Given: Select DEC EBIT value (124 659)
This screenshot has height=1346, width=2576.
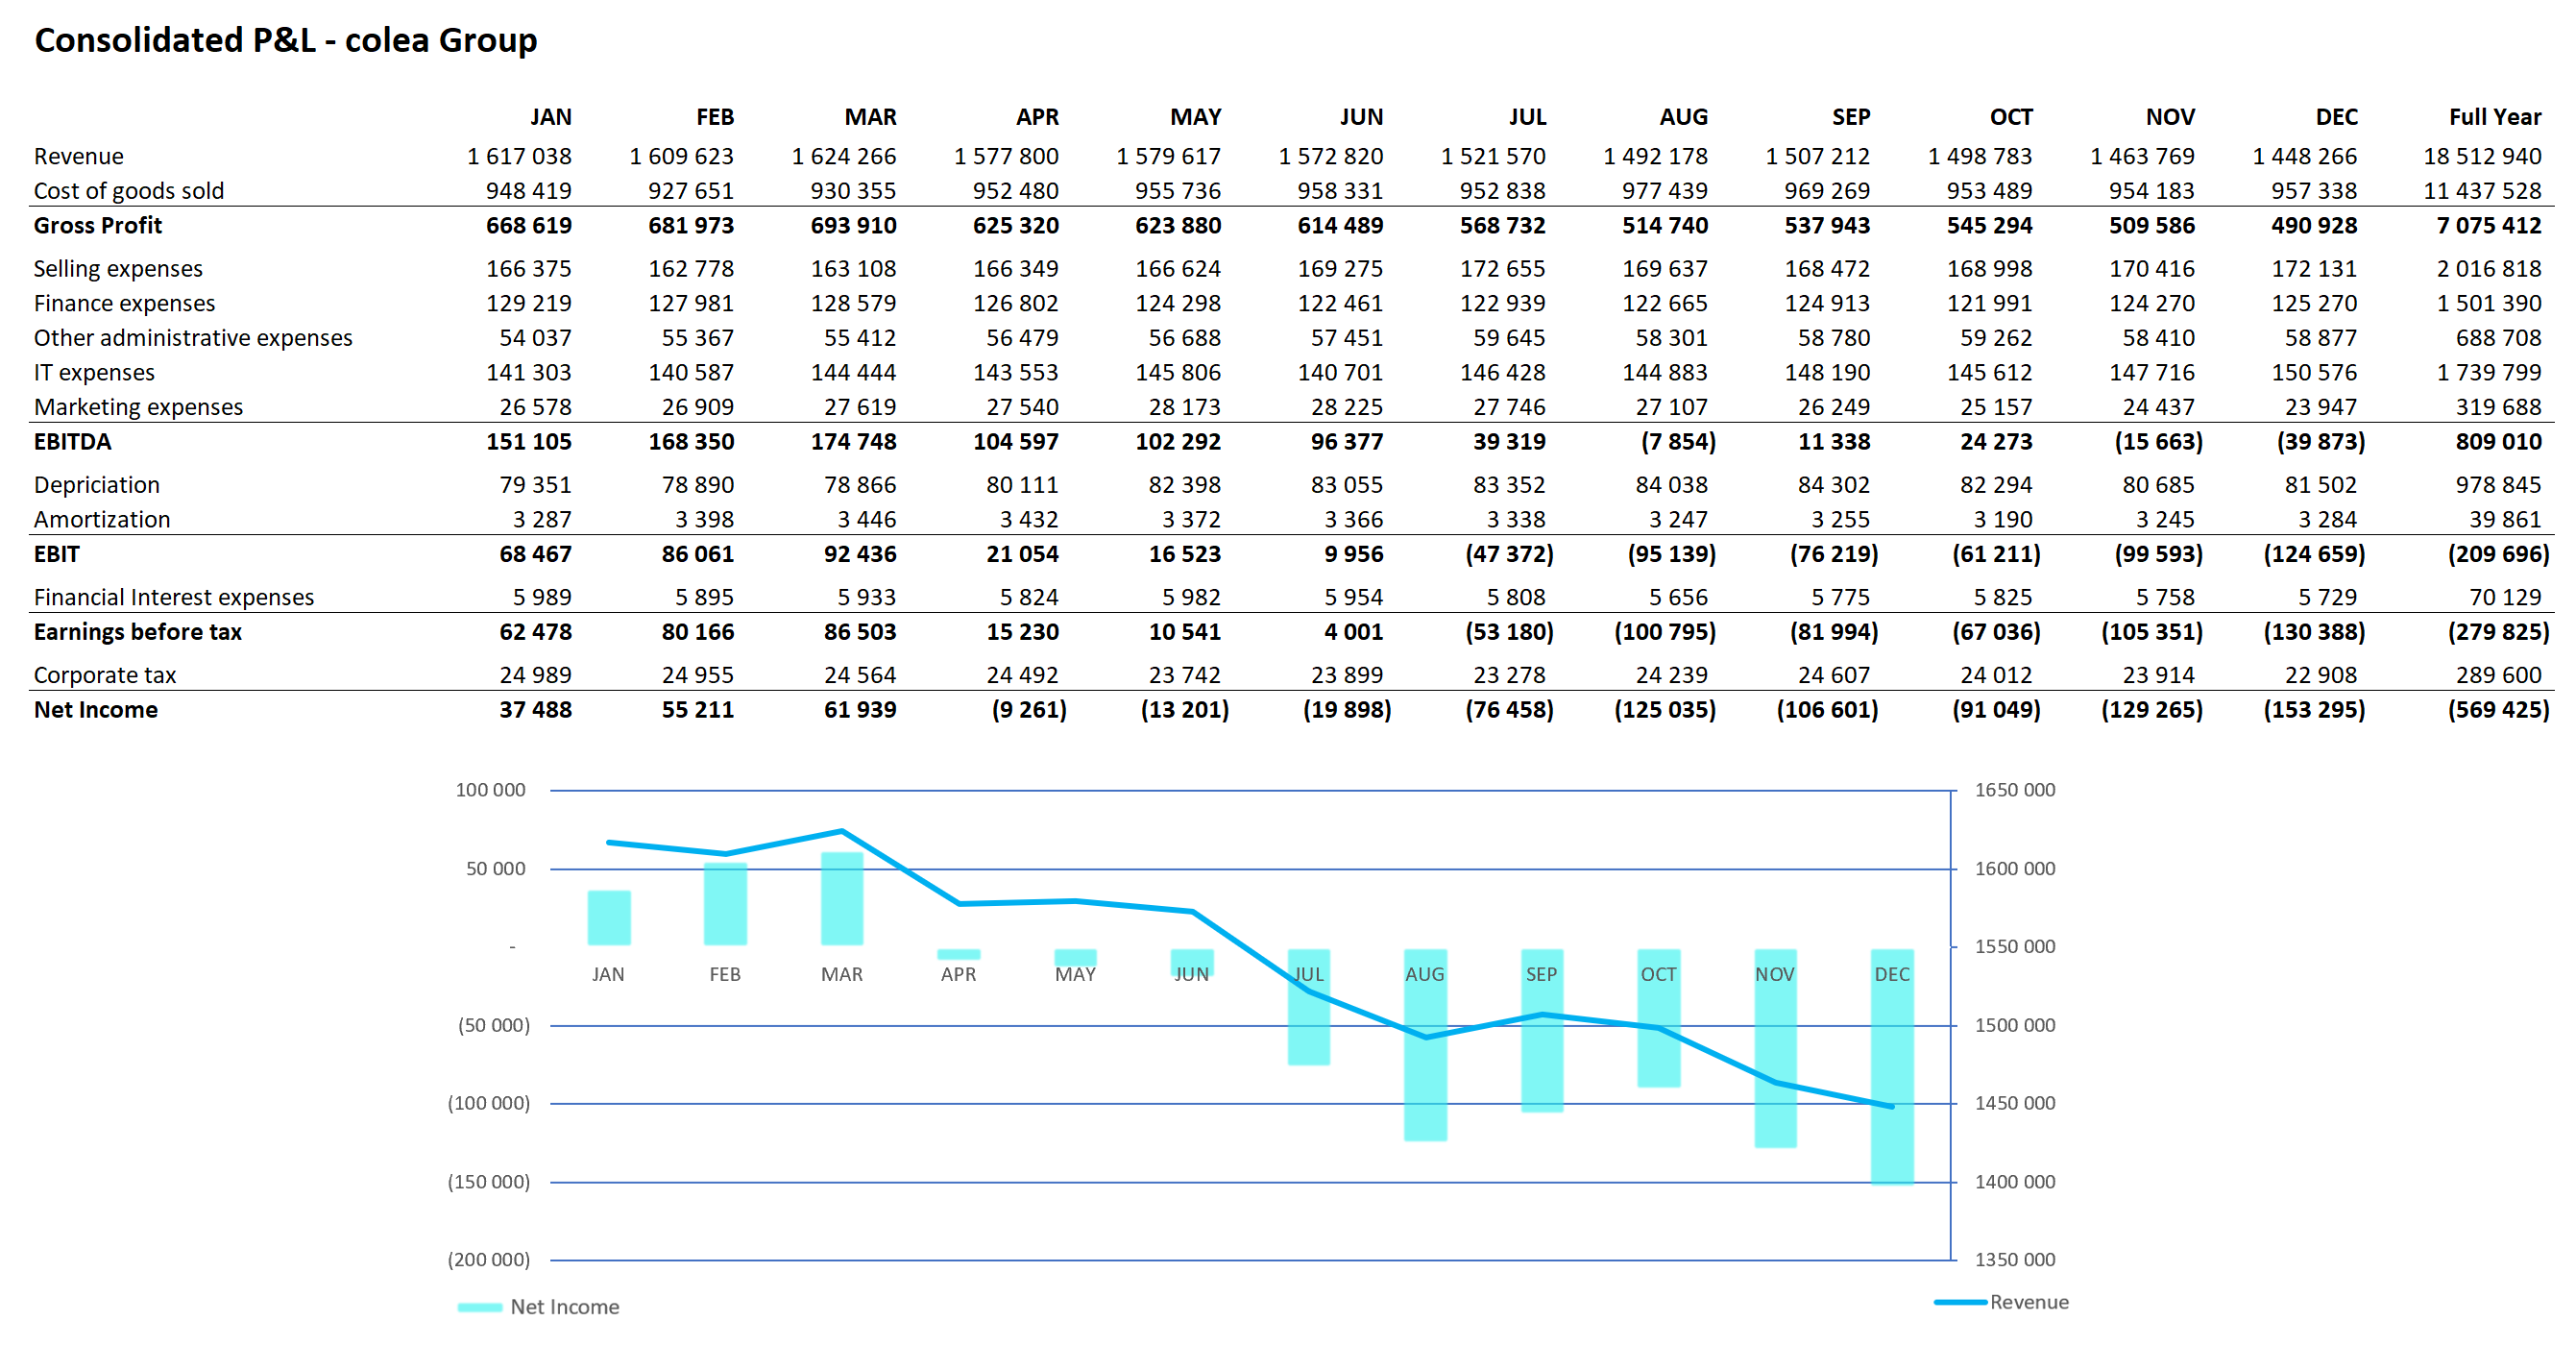Looking at the screenshot, I should 2314,553.
